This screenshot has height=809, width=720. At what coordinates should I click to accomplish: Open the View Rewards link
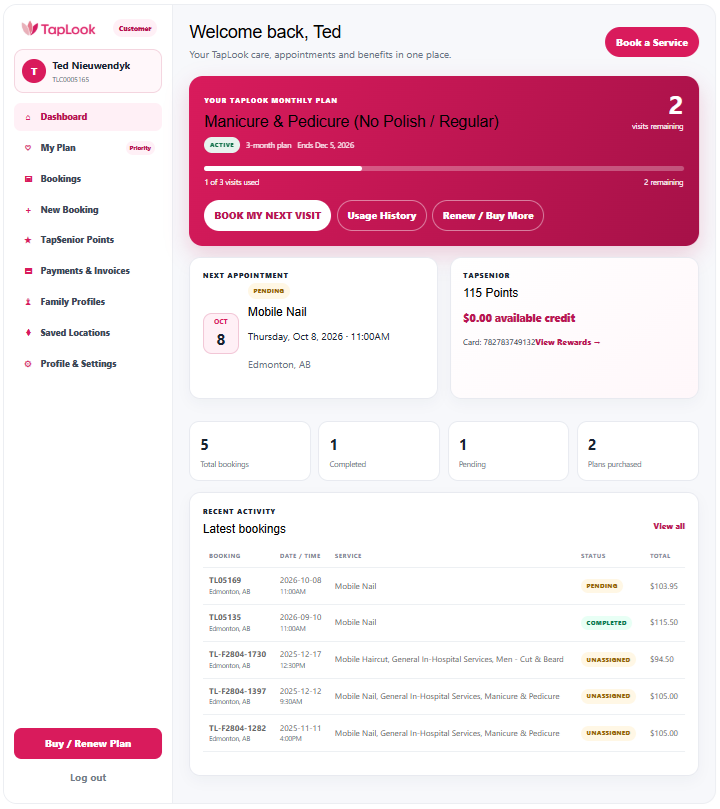[x=568, y=343]
